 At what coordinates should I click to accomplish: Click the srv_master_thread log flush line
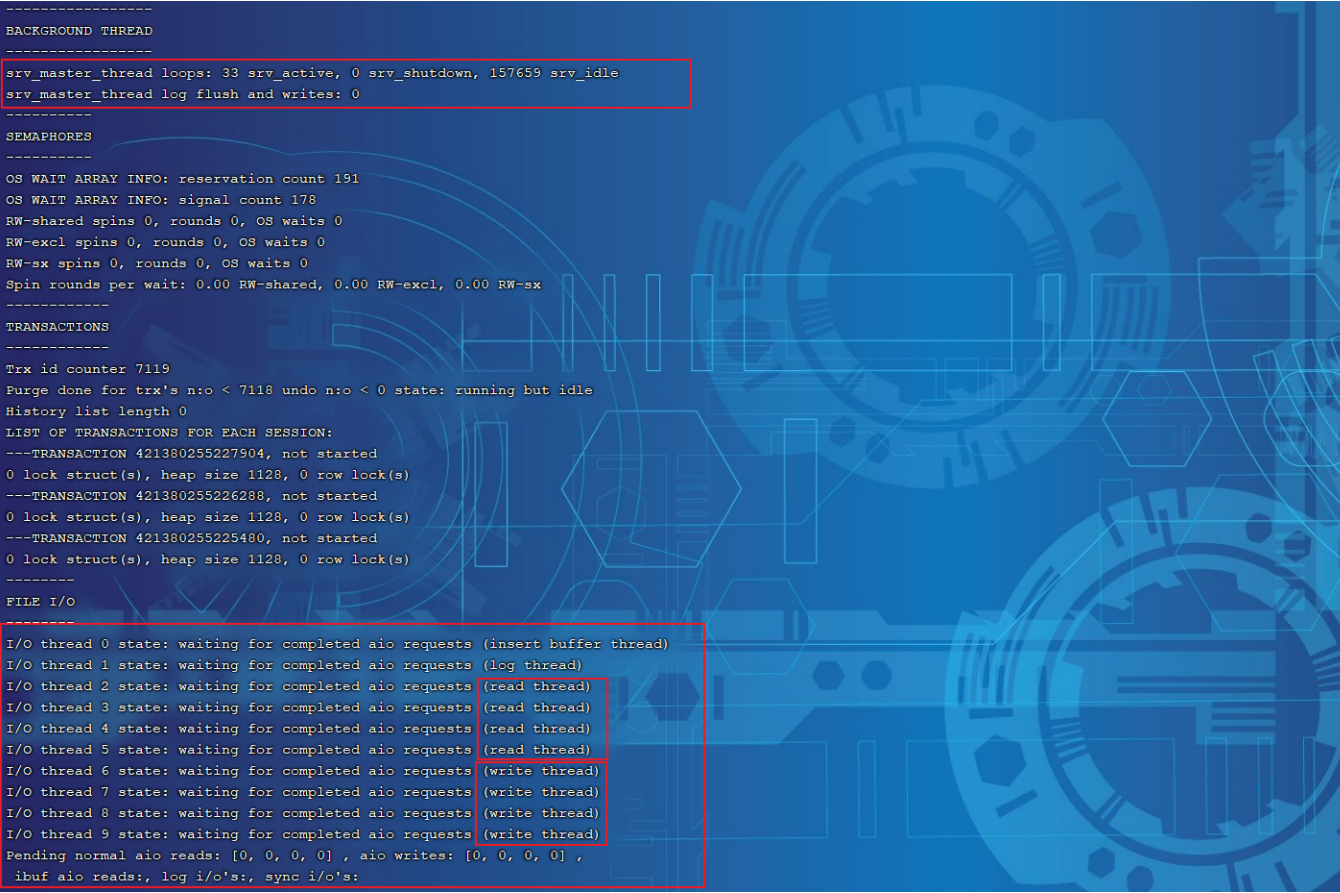click(183, 94)
